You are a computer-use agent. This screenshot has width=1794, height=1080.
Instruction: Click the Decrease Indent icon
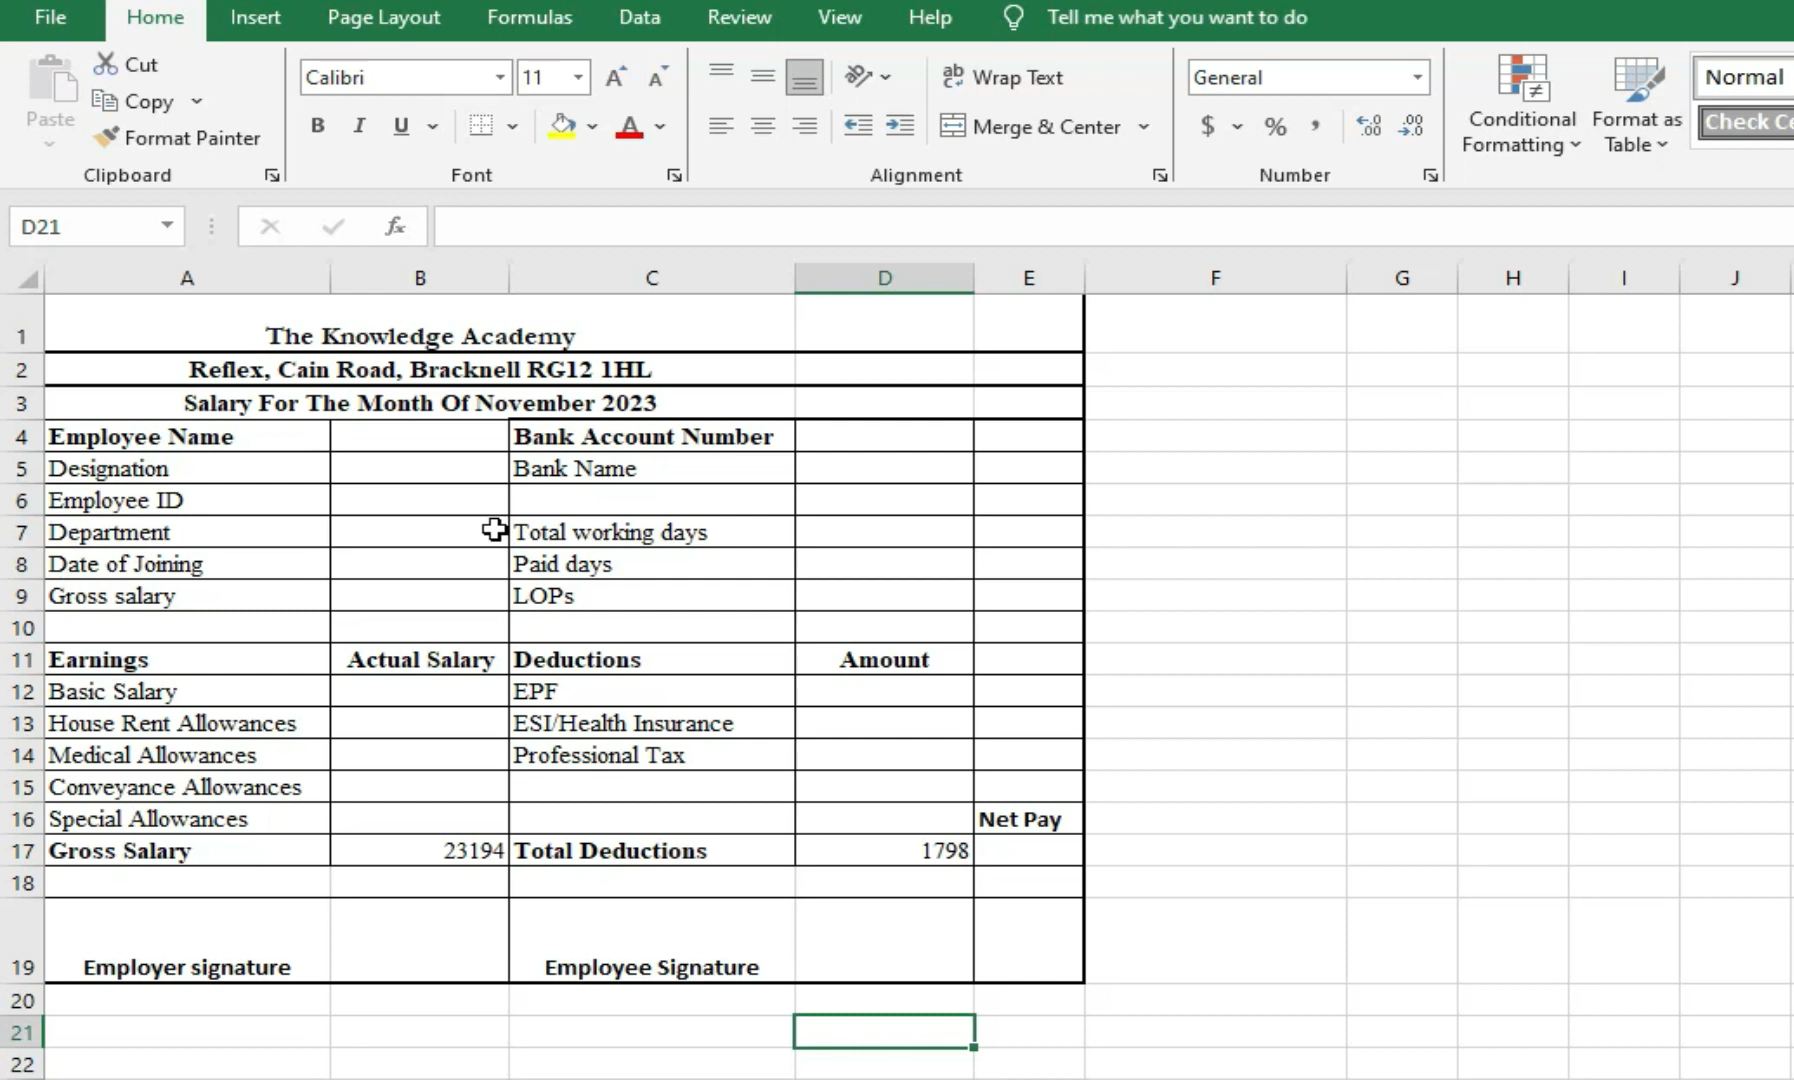(x=857, y=126)
